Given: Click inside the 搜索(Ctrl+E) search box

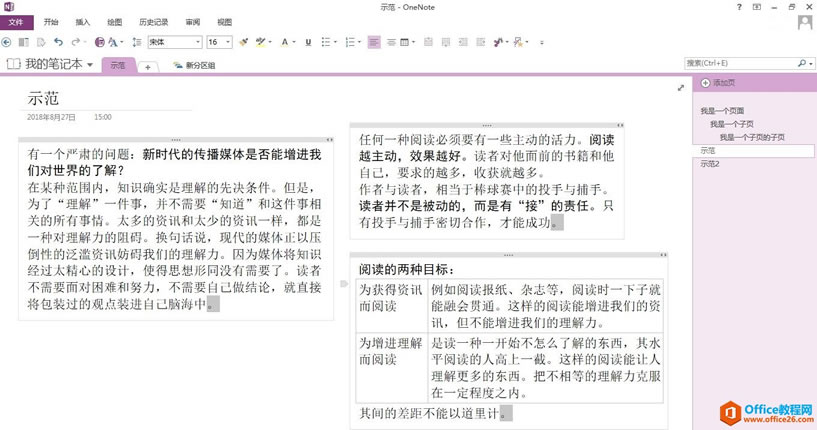Looking at the screenshot, I should coord(740,63).
